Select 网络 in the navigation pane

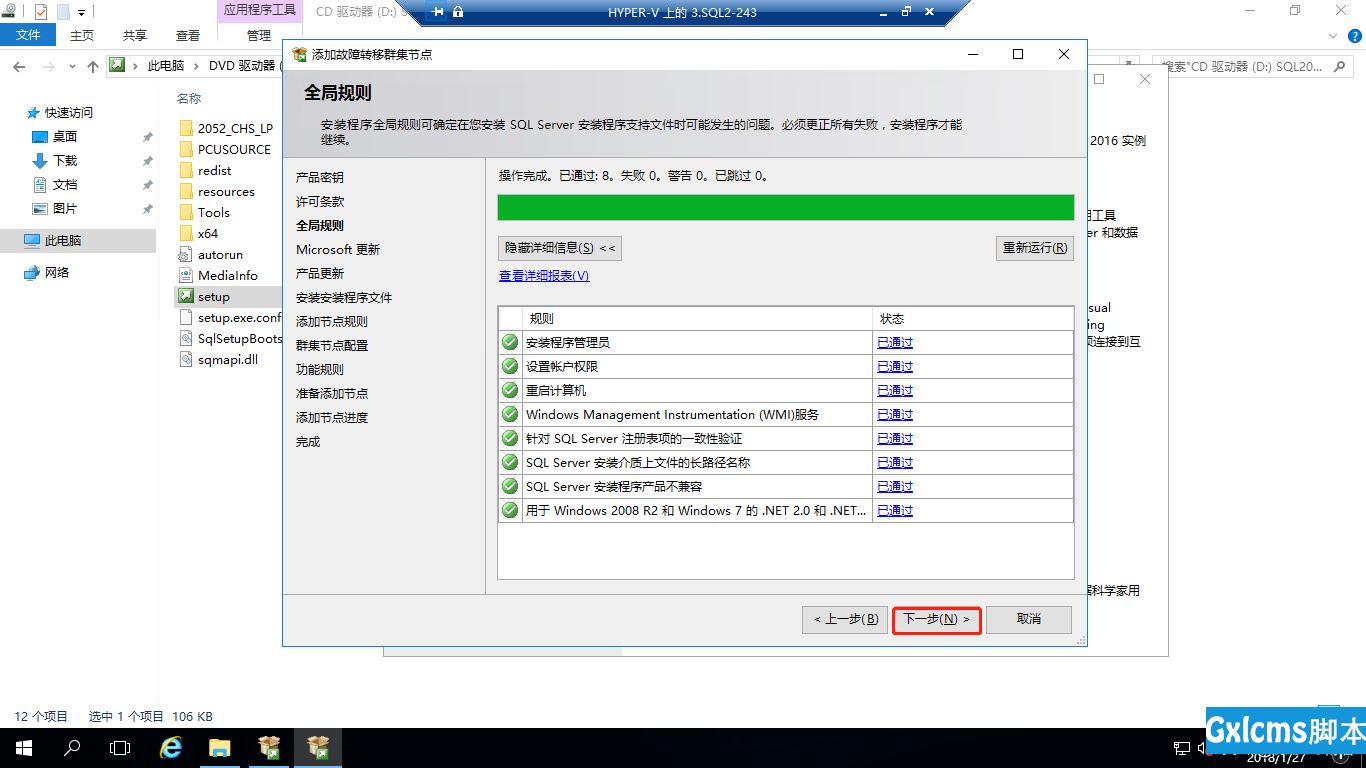[x=57, y=273]
